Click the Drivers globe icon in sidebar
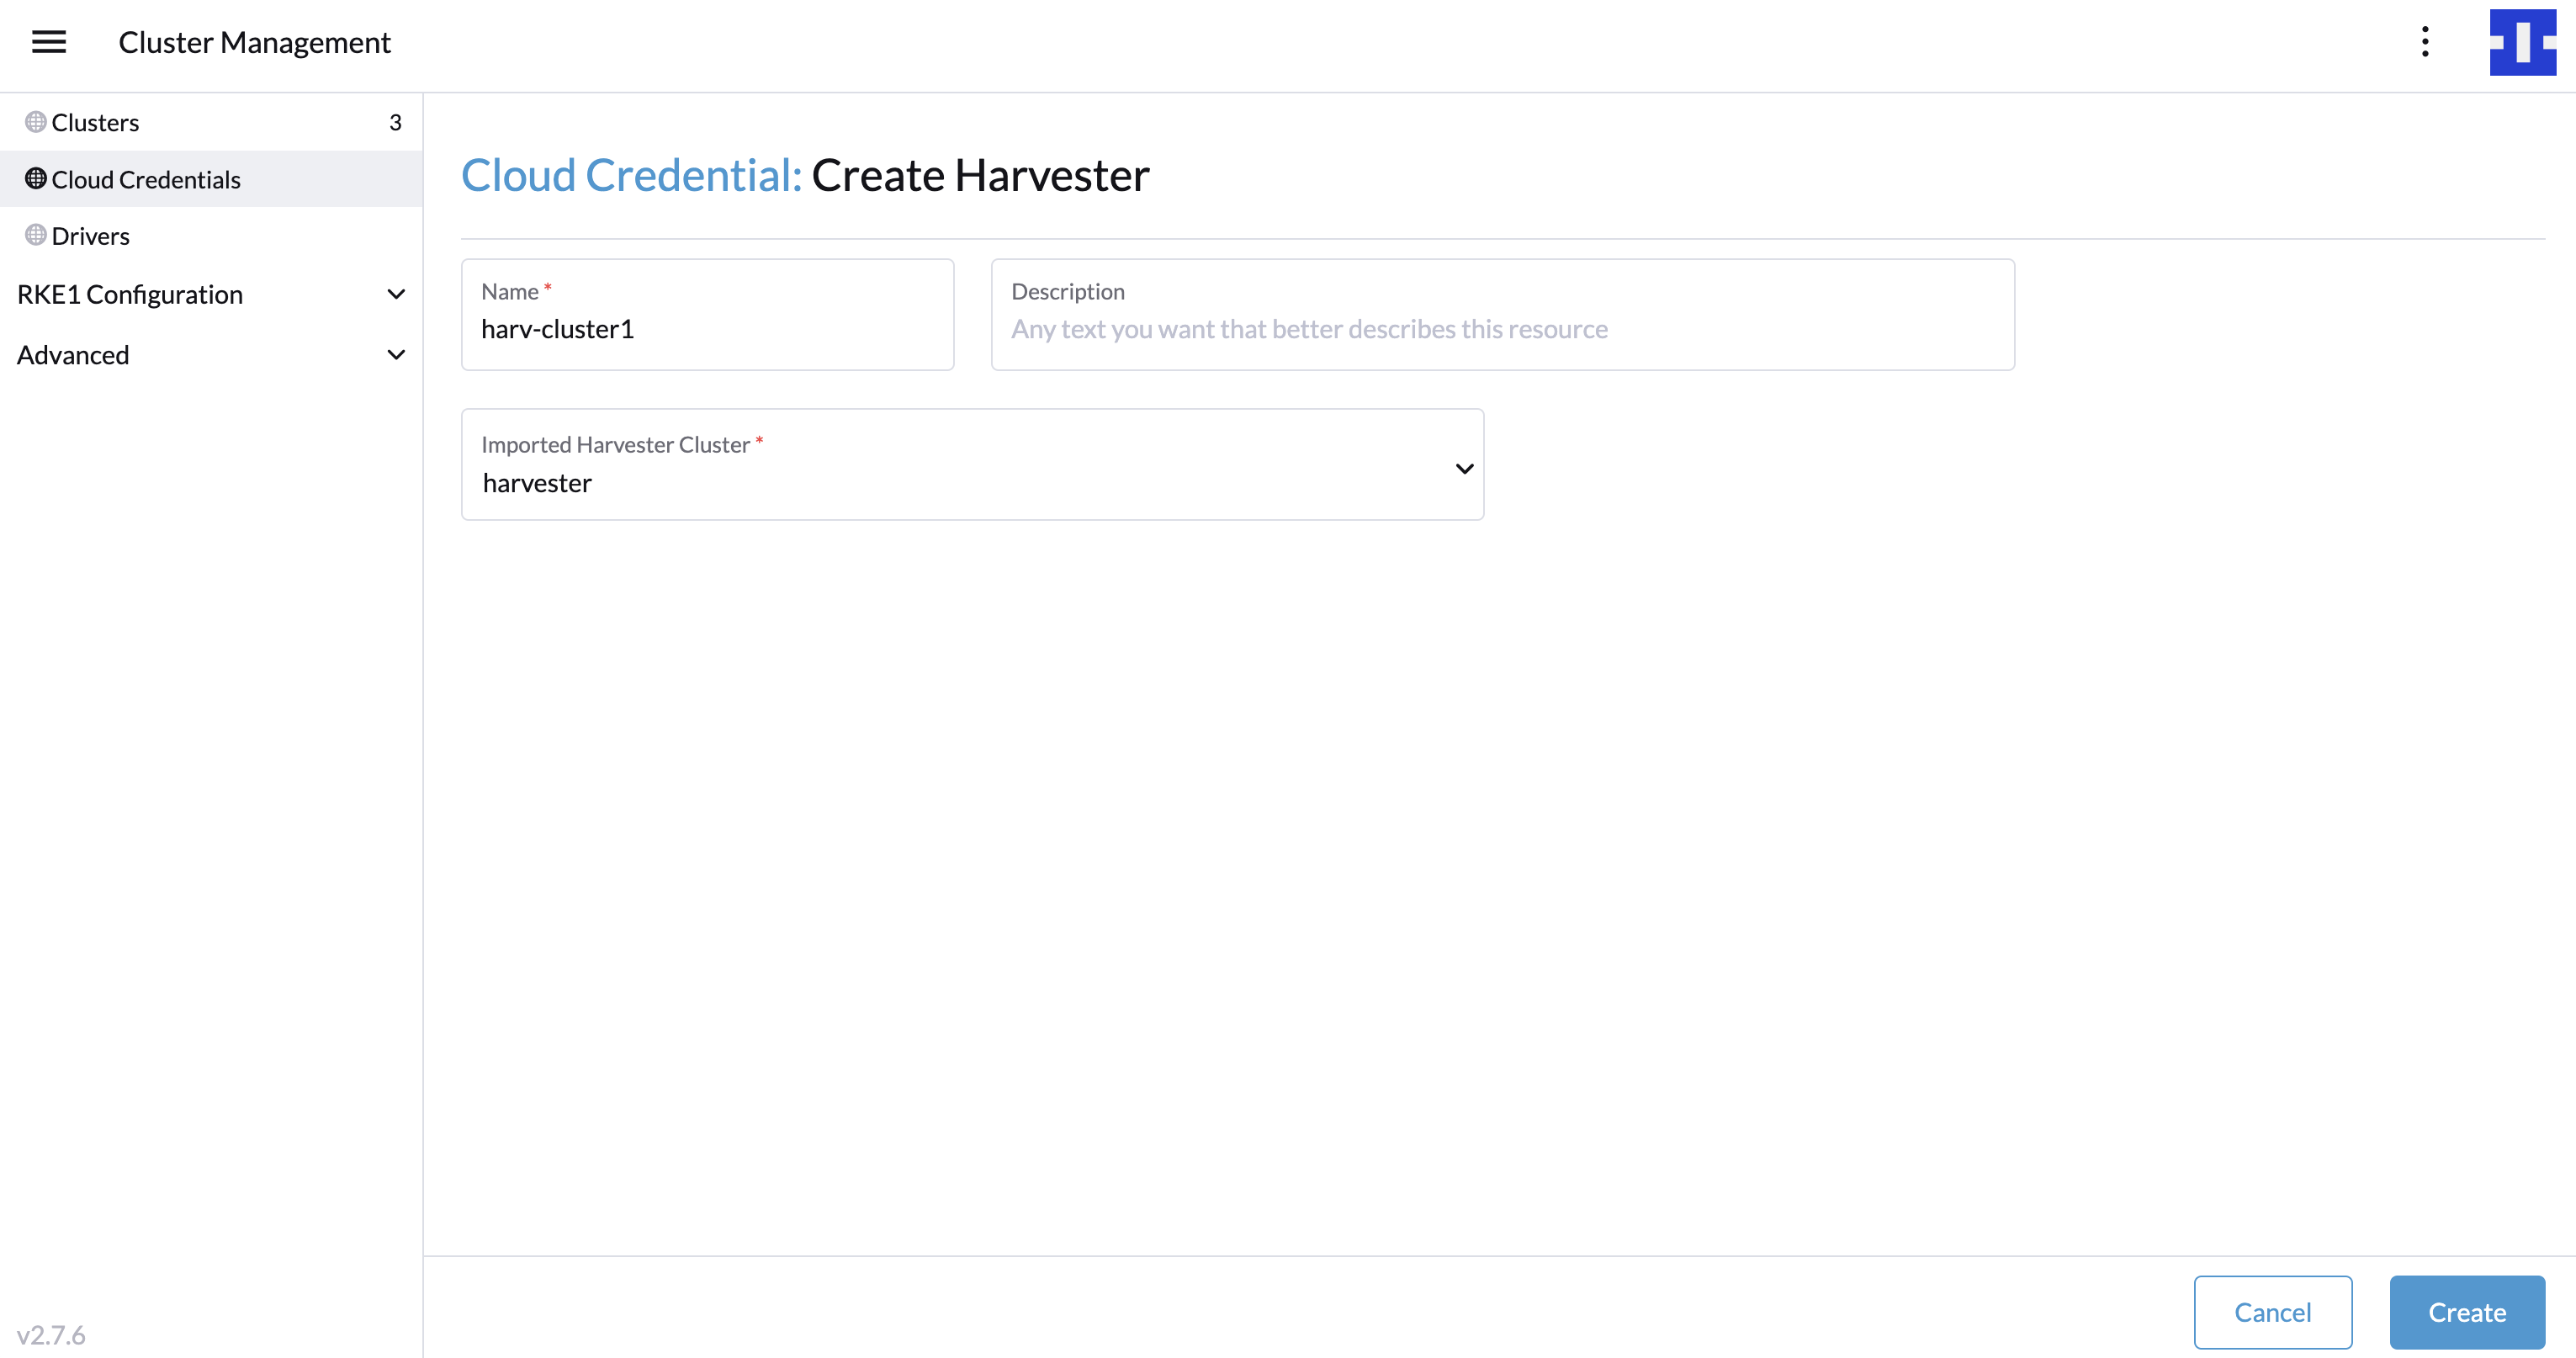2576x1358 pixels. point(36,233)
